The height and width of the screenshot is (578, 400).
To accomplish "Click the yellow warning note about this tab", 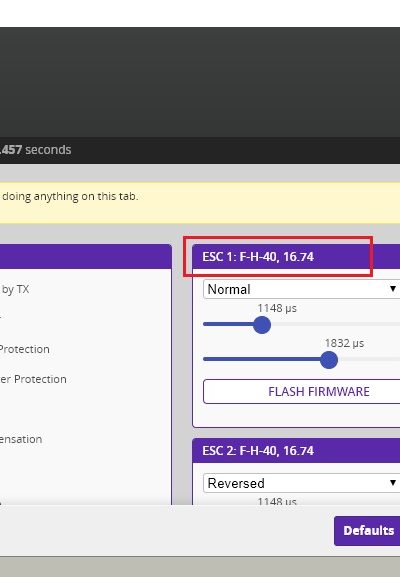I will coord(200,203).
